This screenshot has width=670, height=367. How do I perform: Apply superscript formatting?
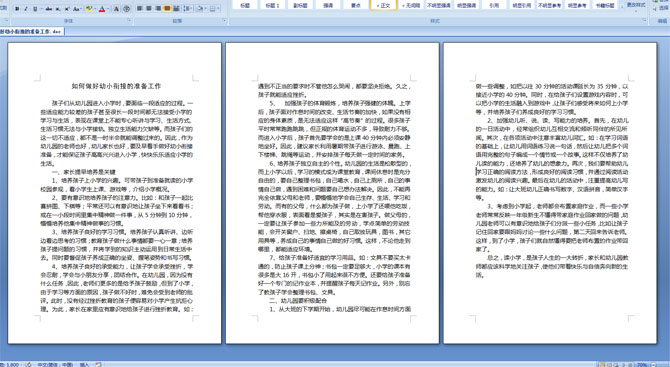(67, 9)
